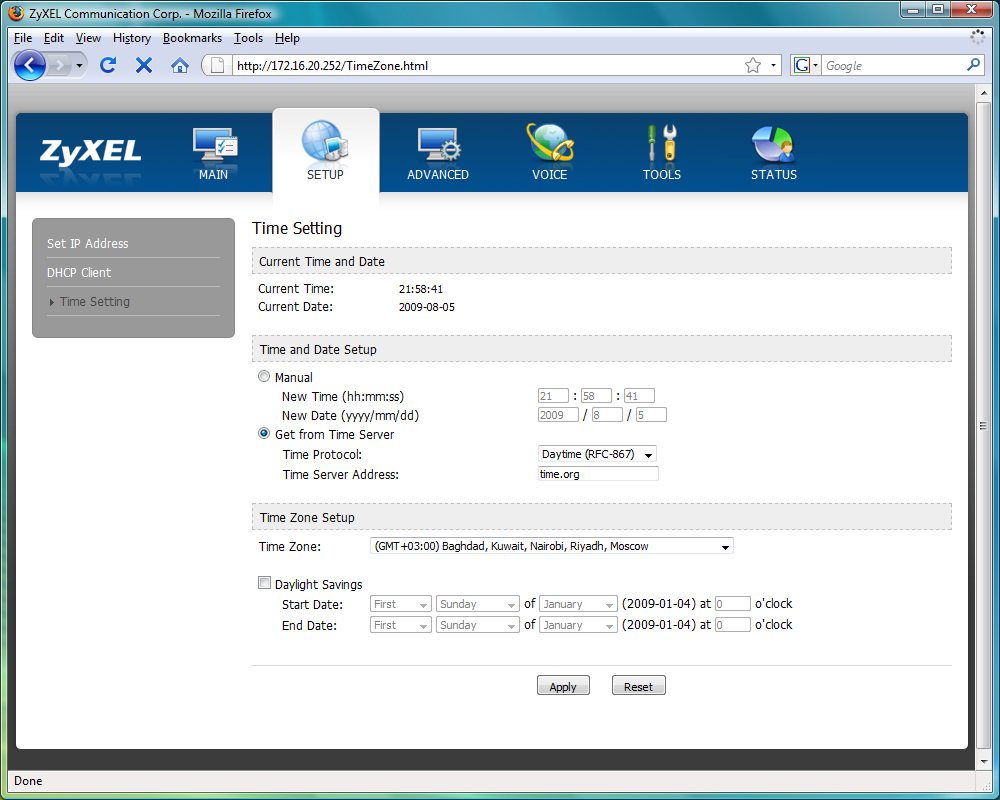Enable the Daylight Savings checkbox
This screenshot has width=1000, height=800.
[x=264, y=582]
